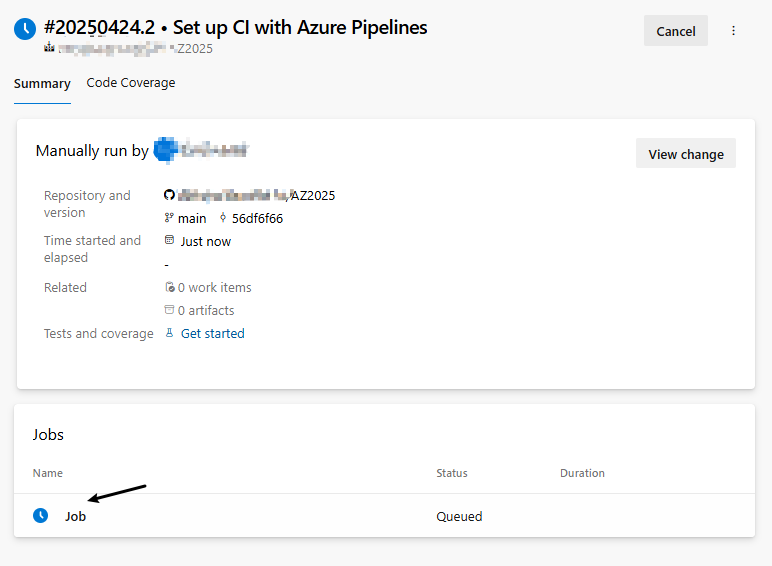Screen dimensions: 772x566
Task: Open 0 artifacts
Action: pos(206,311)
